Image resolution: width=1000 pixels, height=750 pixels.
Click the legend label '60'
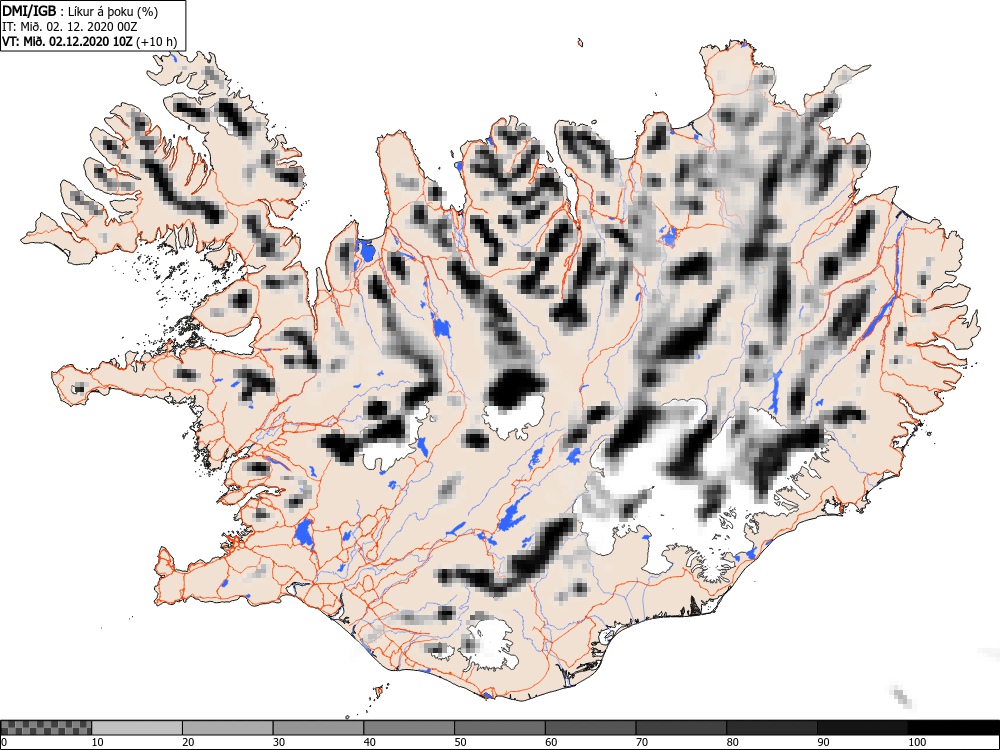[550, 742]
